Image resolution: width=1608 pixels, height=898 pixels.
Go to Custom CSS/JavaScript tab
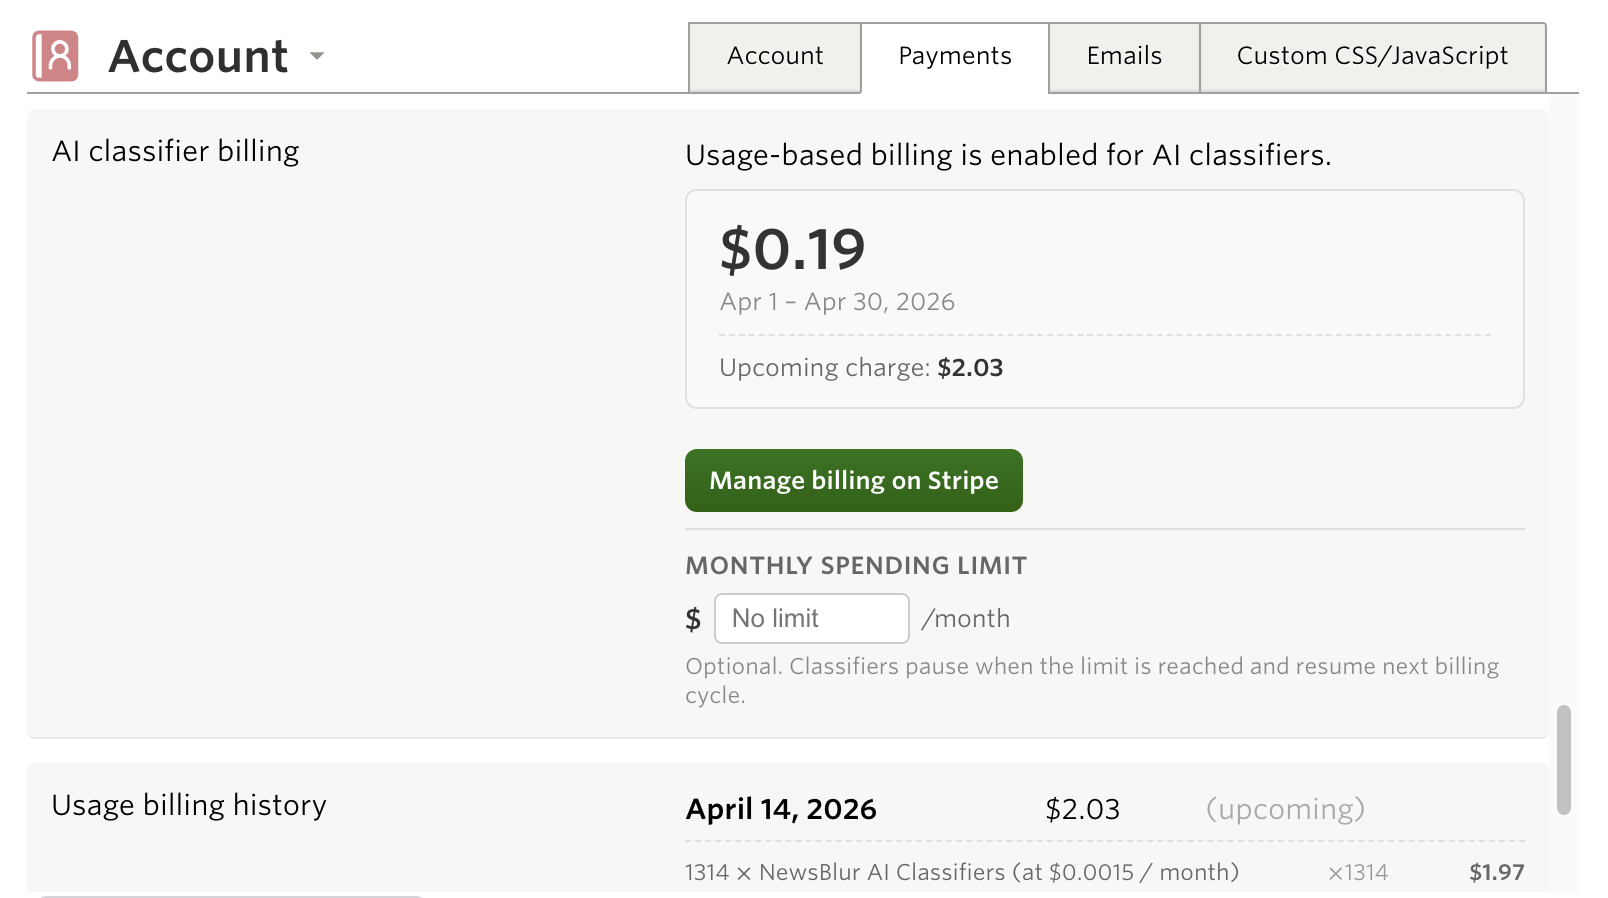point(1372,57)
